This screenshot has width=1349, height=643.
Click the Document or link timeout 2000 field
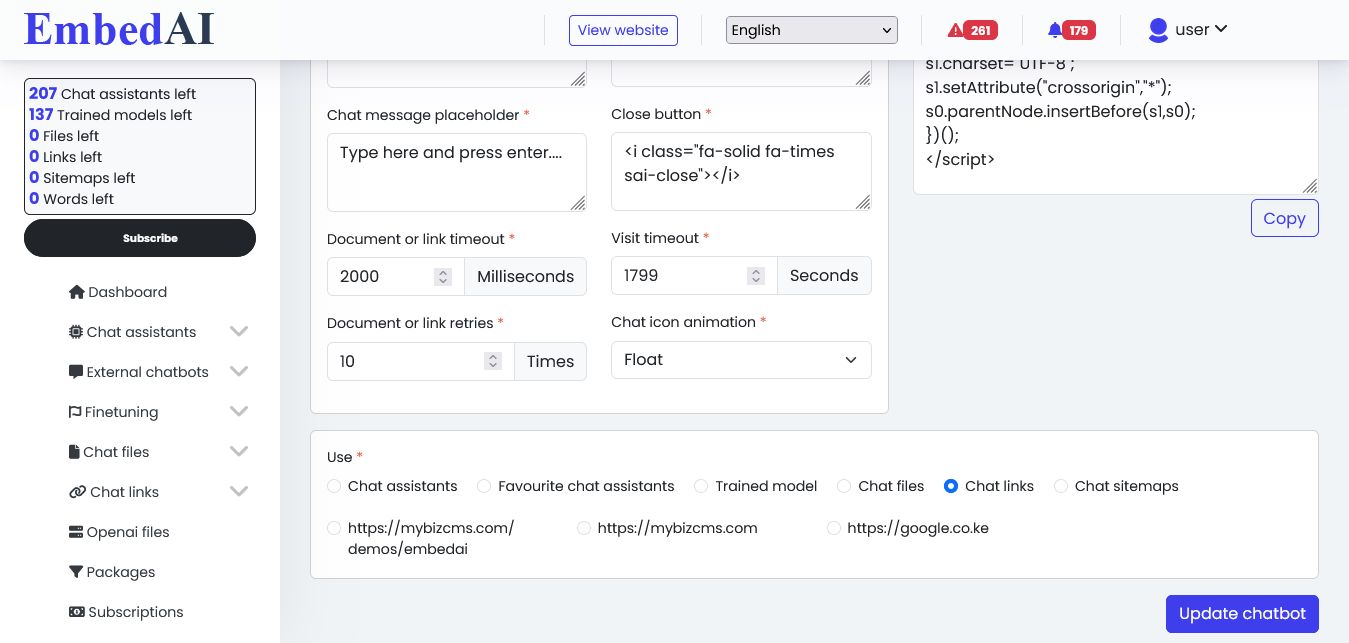[395, 277]
